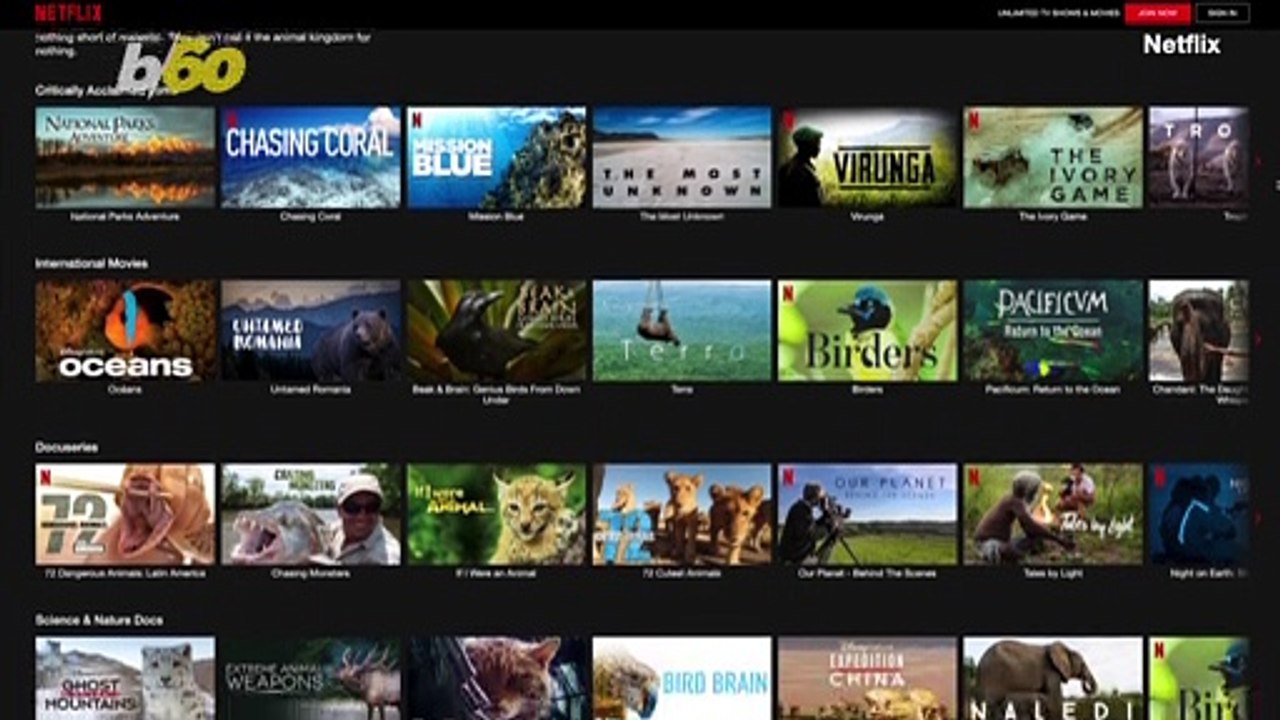Viewport: 1280px width, 720px height.
Task: Open the Mission Blue thumbnail
Action: pyautogui.click(x=496, y=157)
